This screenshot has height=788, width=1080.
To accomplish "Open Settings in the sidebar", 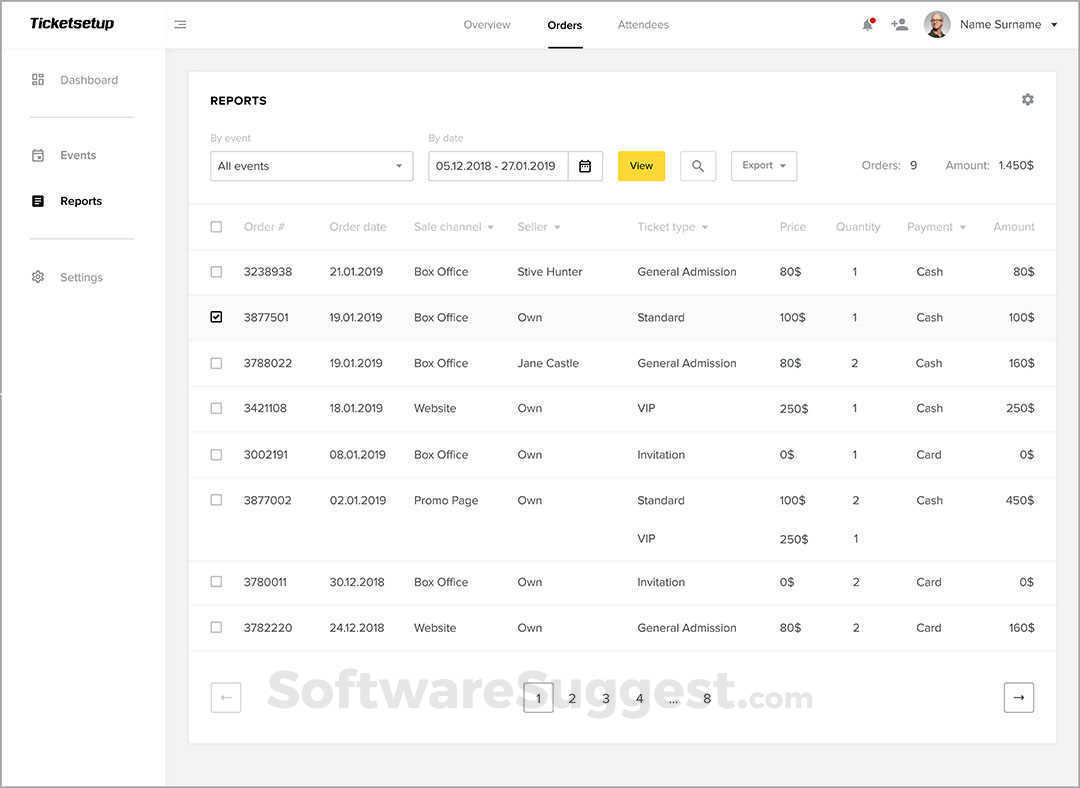I will (81, 277).
